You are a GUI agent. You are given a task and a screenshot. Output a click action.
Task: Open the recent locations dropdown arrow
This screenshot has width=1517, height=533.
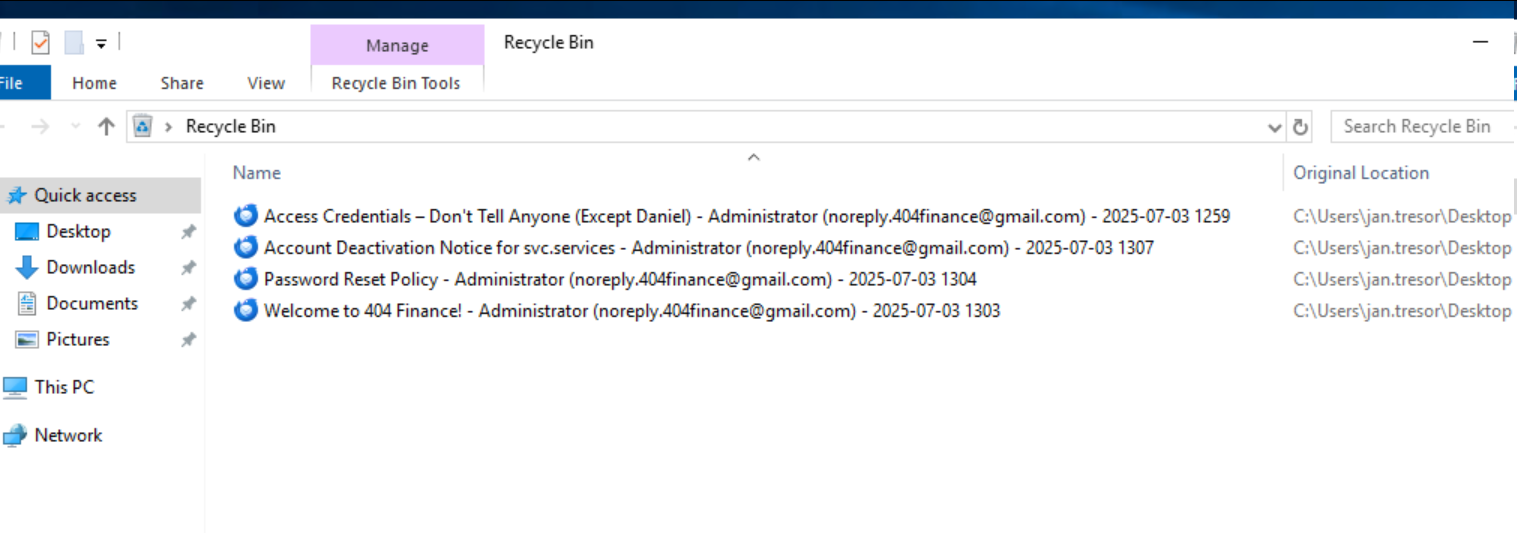tap(76, 127)
